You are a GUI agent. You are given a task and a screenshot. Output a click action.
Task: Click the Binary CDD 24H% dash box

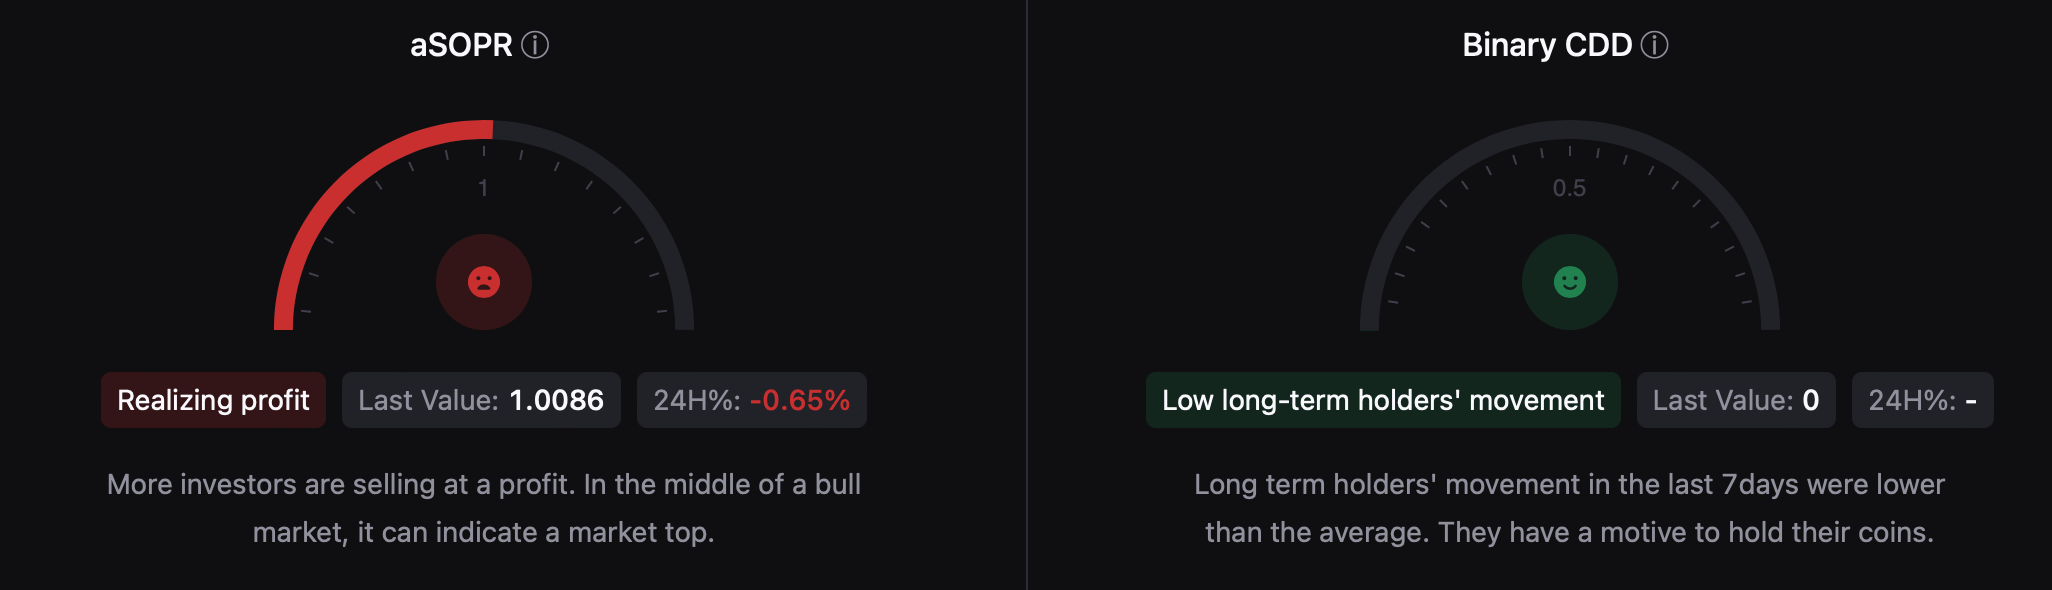point(1922,400)
